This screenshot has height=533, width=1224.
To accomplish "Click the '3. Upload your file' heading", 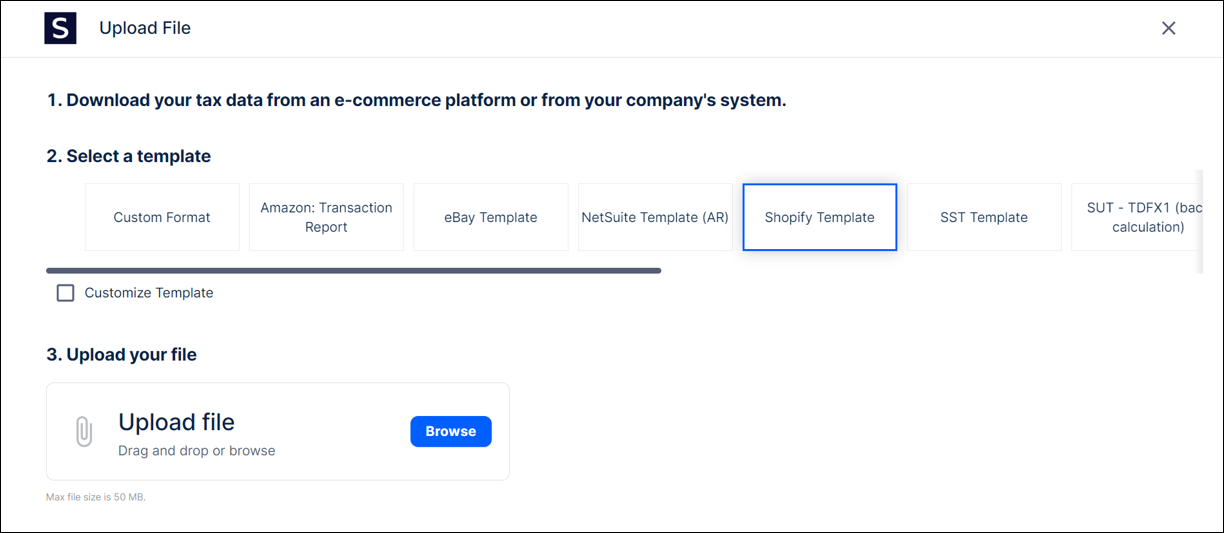I will click(x=121, y=355).
